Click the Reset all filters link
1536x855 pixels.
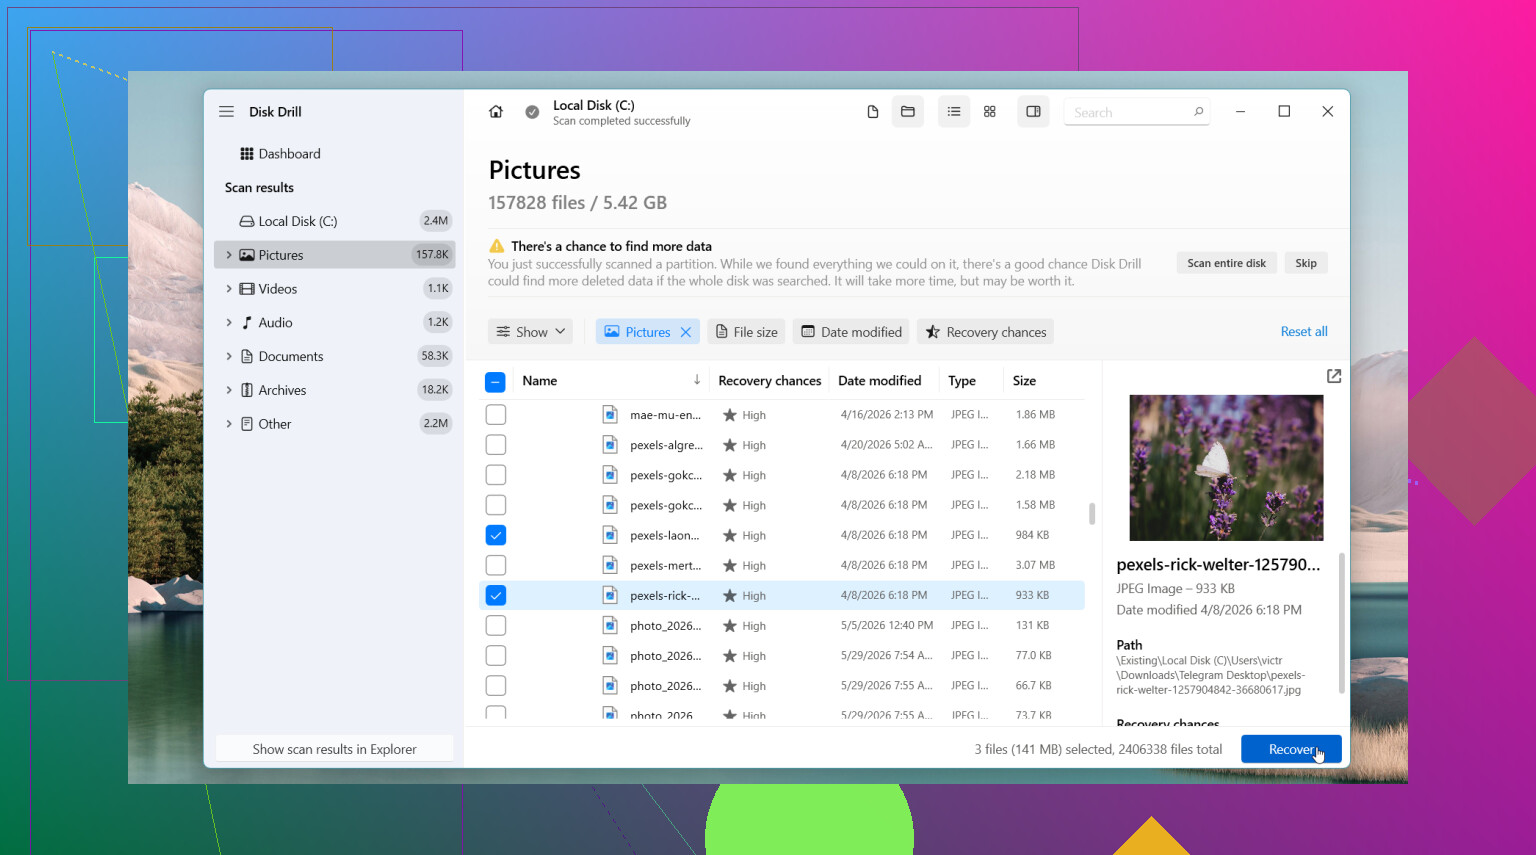coord(1304,332)
